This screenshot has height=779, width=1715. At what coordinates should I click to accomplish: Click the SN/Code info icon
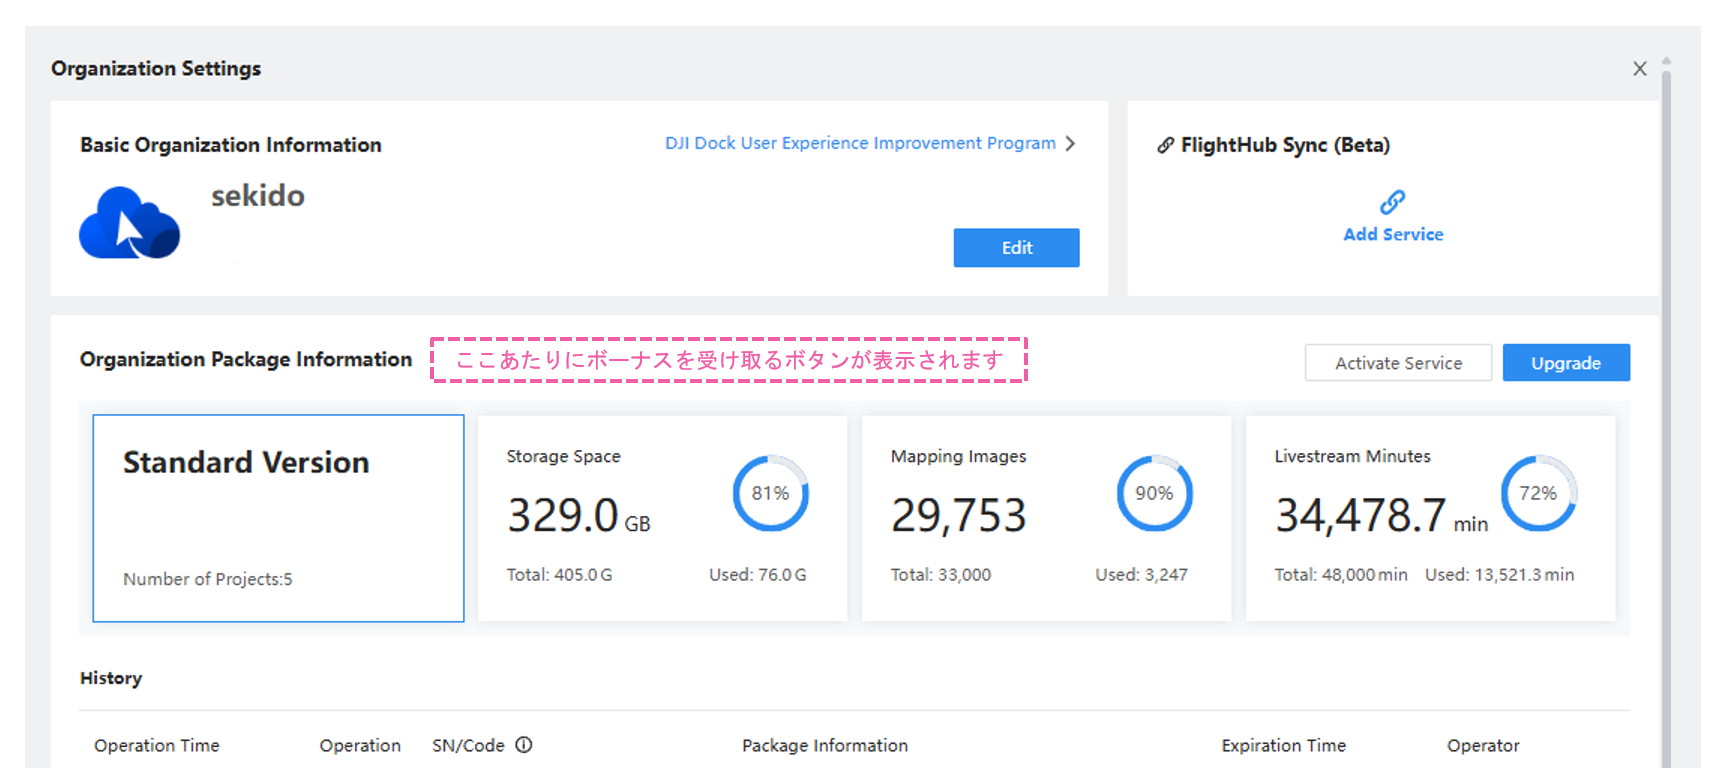pyautogui.click(x=524, y=745)
